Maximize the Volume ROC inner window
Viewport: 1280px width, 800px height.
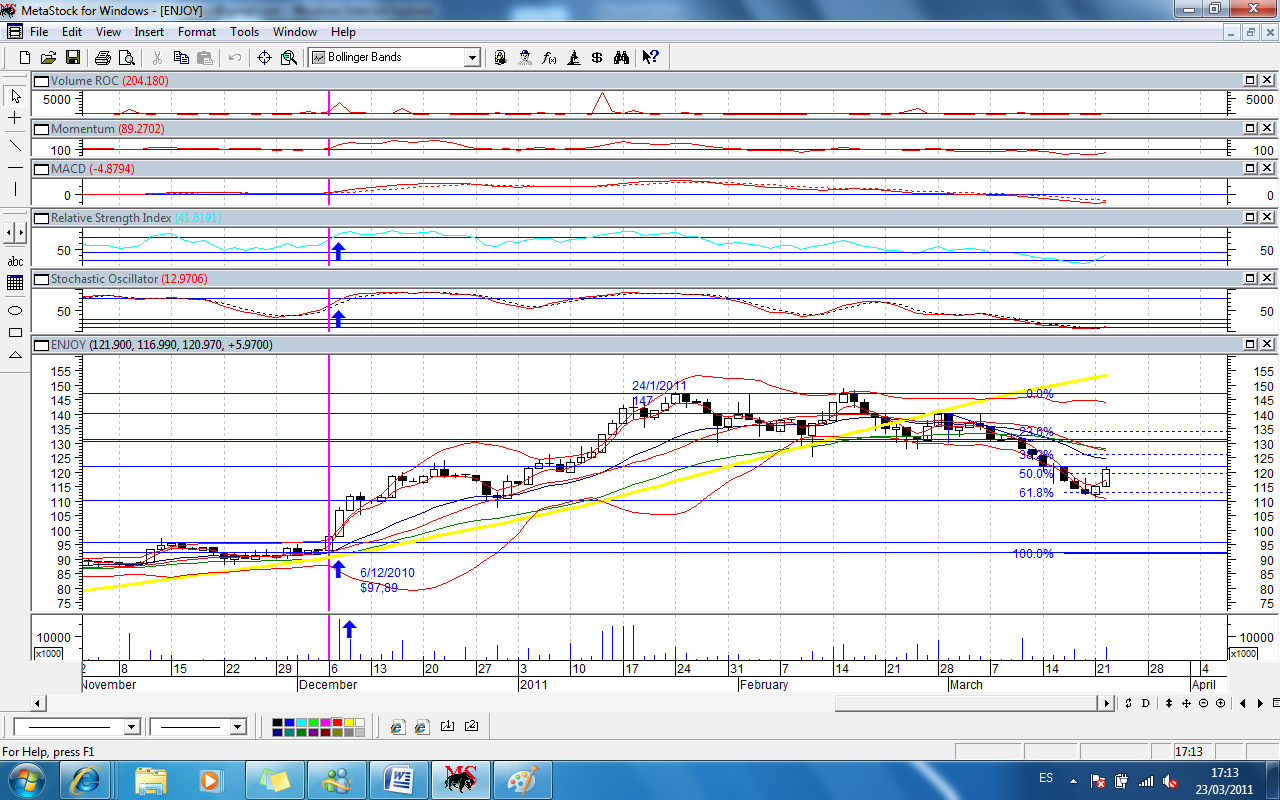click(1250, 80)
